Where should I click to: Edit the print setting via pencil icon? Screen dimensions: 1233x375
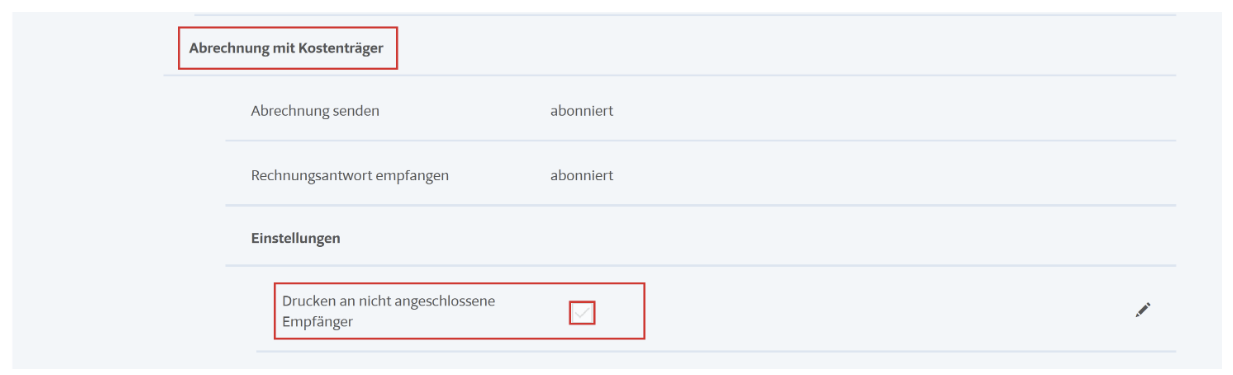[x=1143, y=311]
